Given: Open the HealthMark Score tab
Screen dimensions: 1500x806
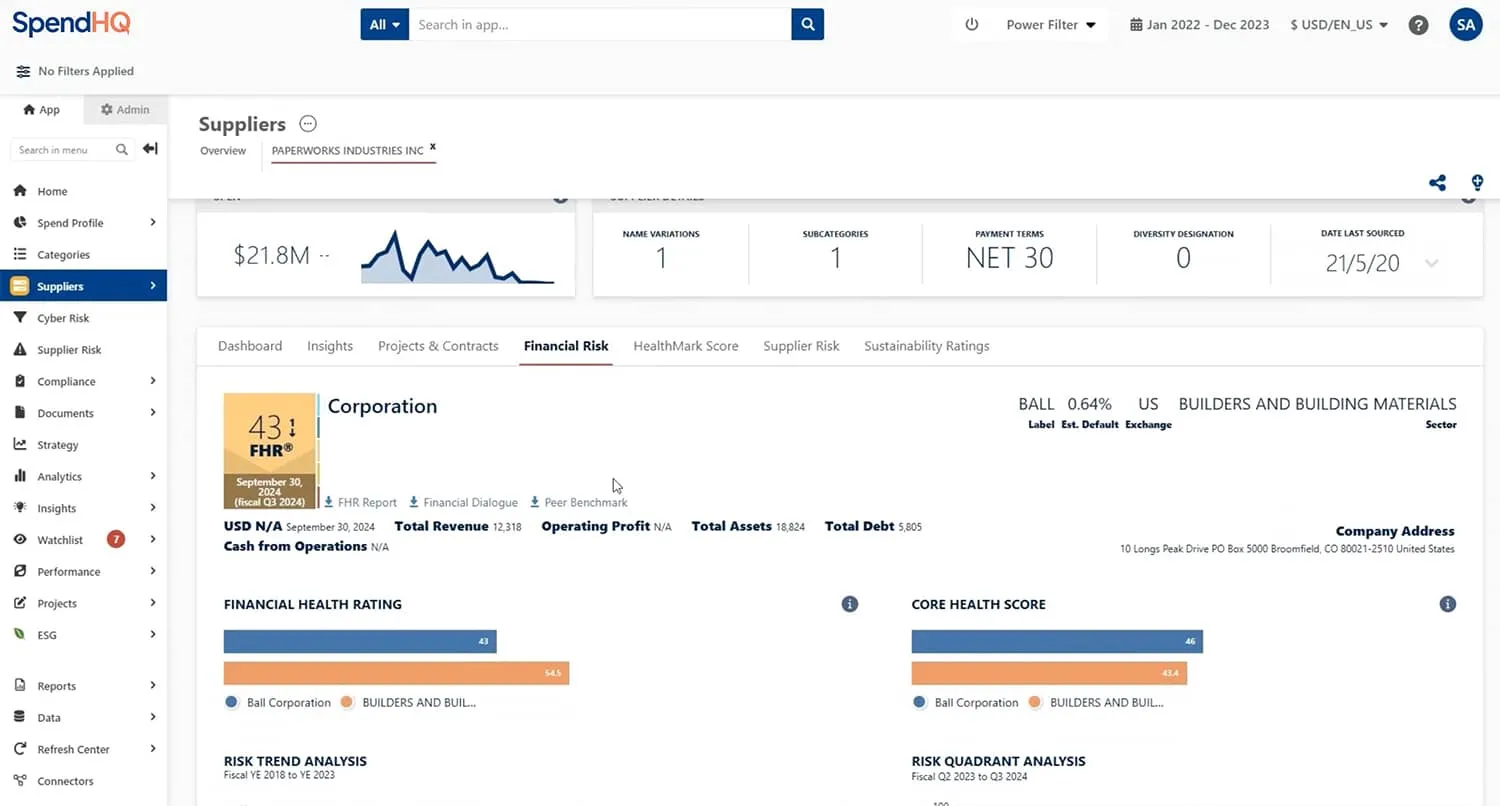Looking at the screenshot, I should [x=686, y=346].
